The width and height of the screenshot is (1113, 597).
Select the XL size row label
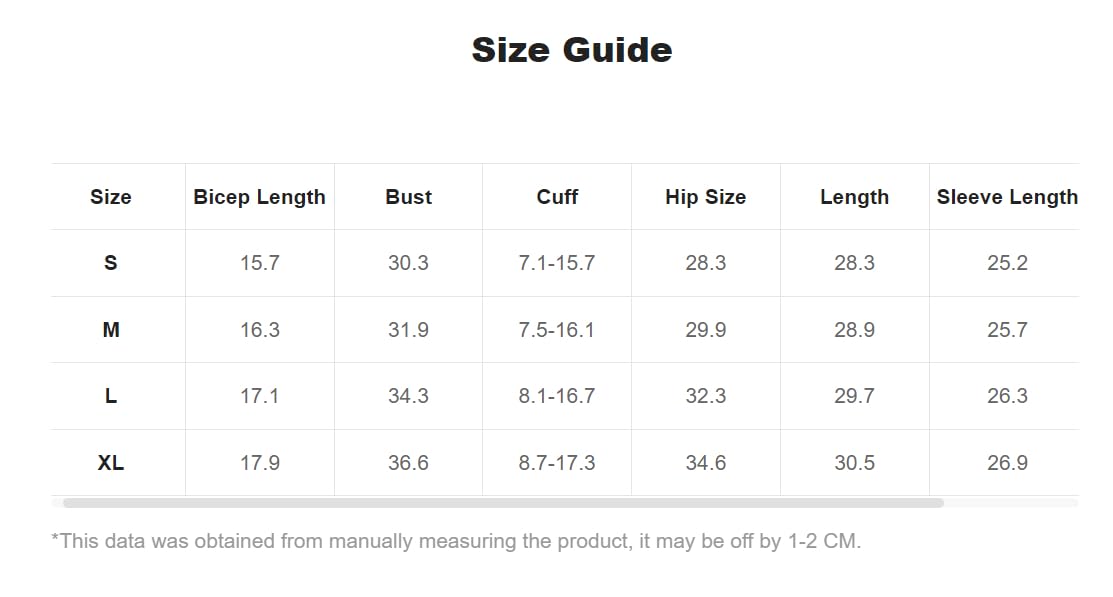[x=111, y=463]
